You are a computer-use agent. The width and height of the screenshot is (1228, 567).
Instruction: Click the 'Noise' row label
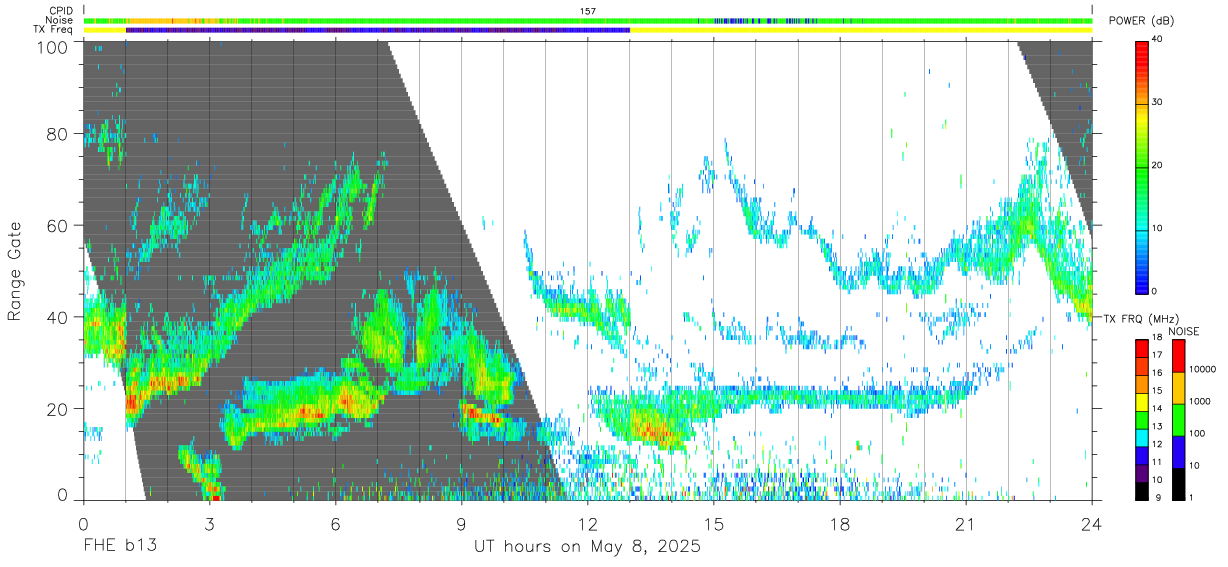click(59, 20)
